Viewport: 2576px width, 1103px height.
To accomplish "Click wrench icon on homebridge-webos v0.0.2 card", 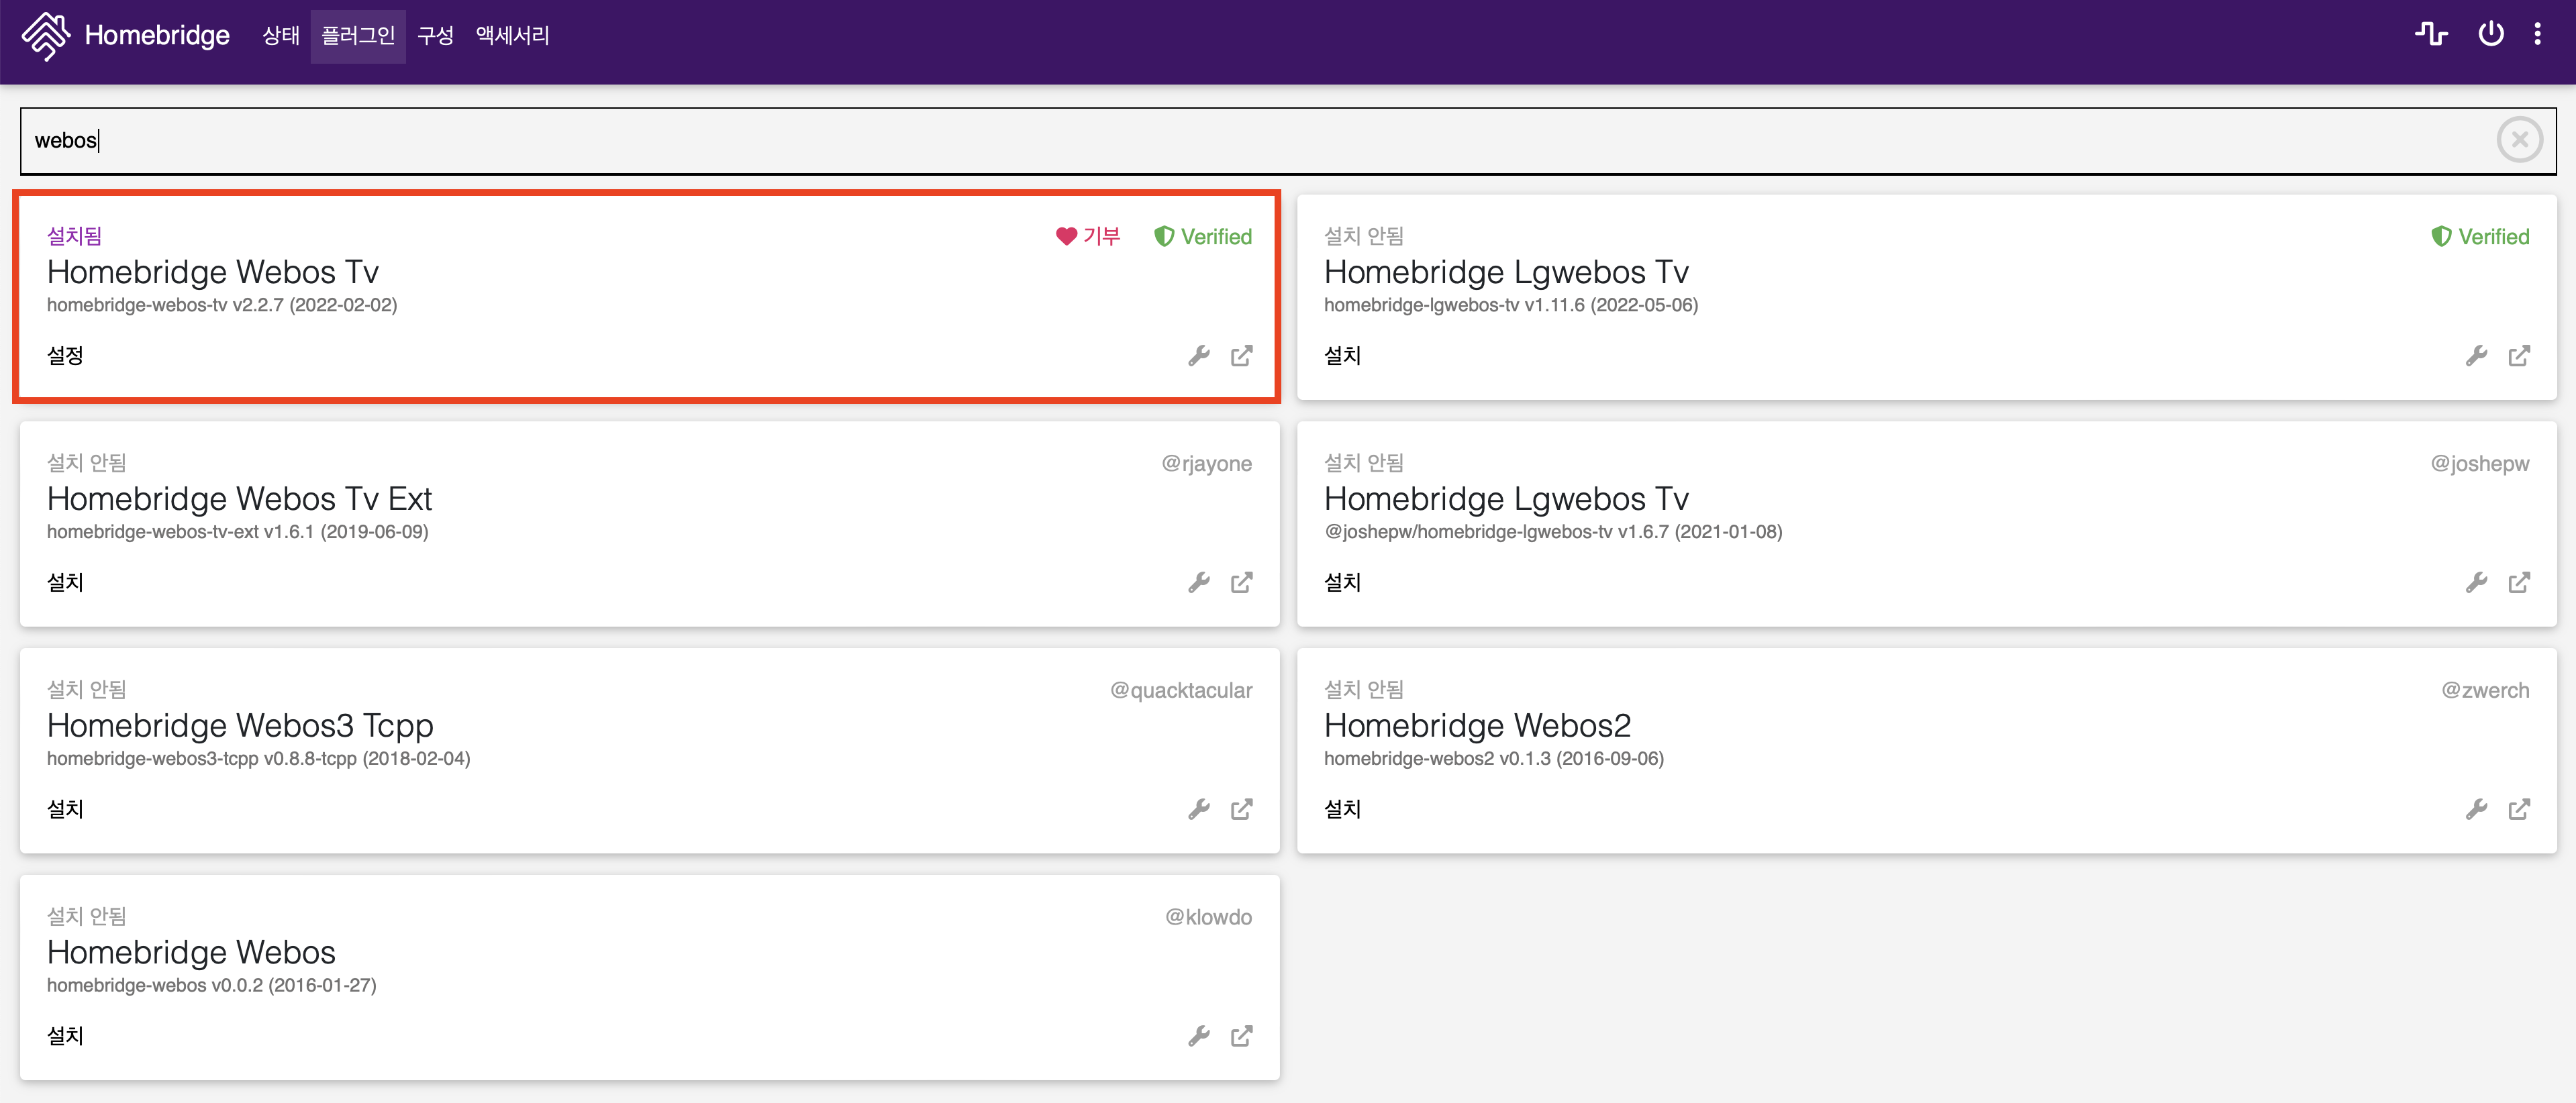I will (x=1198, y=1036).
